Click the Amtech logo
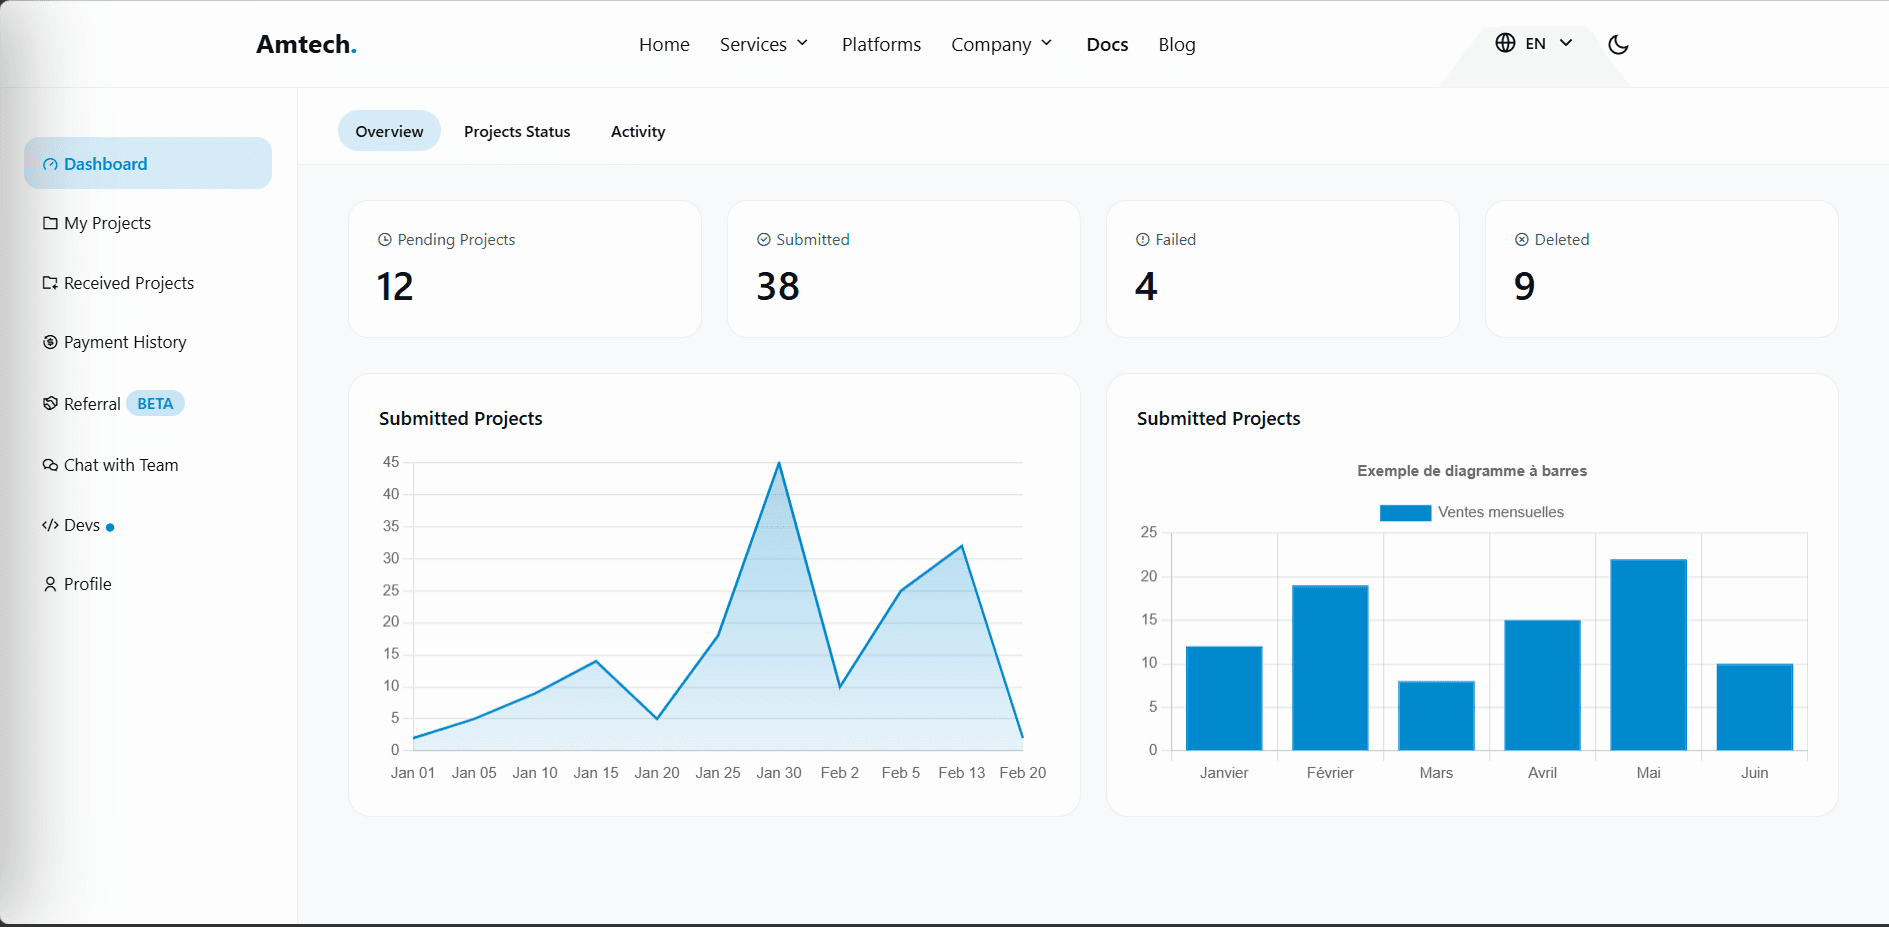Viewport: 1889px width, 927px height. 306,44
